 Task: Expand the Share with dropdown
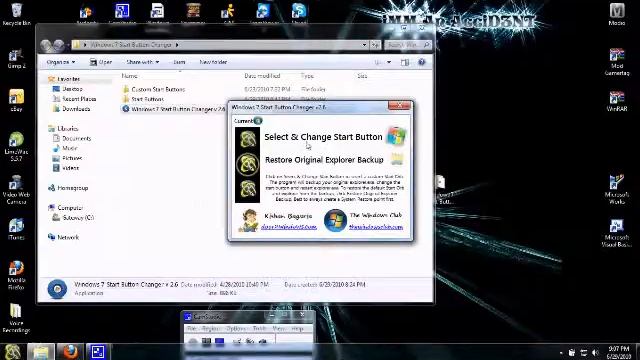point(142,62)
